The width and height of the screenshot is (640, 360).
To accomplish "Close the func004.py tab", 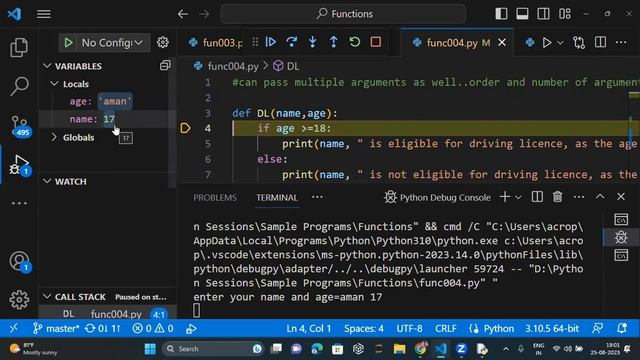I will [x=502, y=42].
